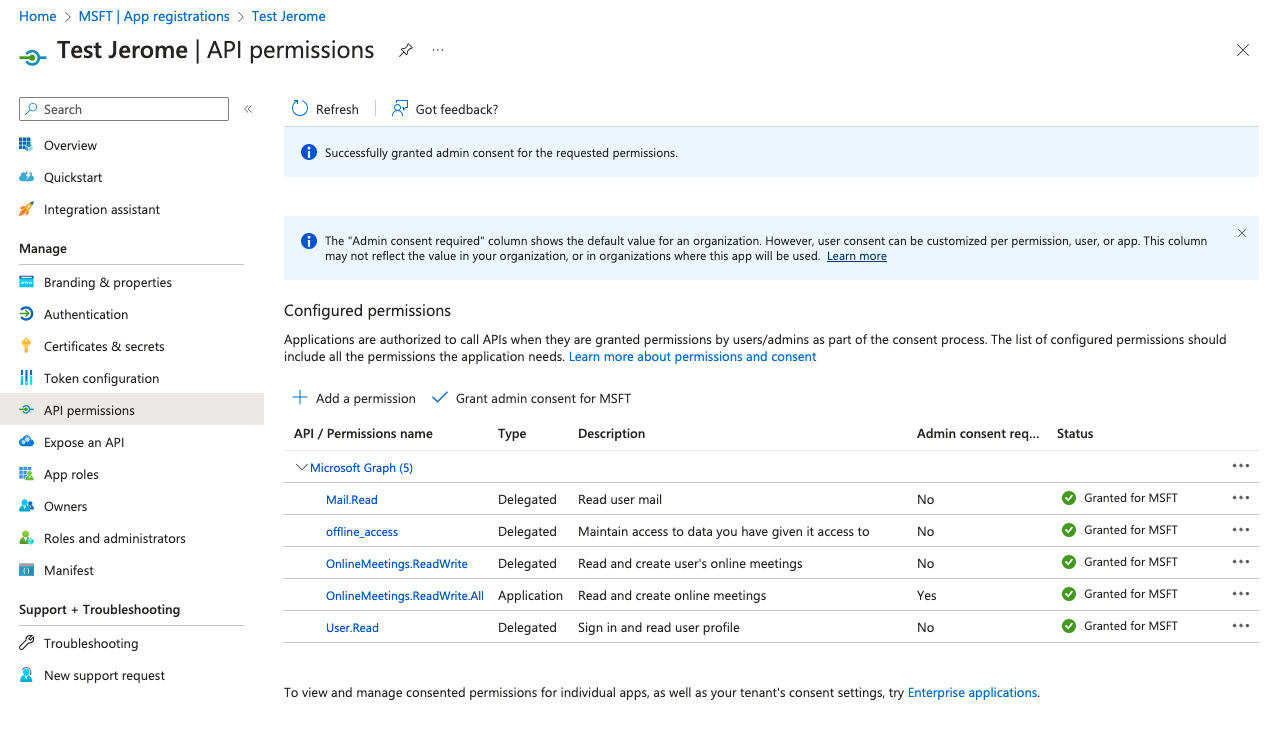Go to Authentication in sidebar
The width and height of the screenshot is (1273, 738).
pyautogui.click(x=86, y=314)
